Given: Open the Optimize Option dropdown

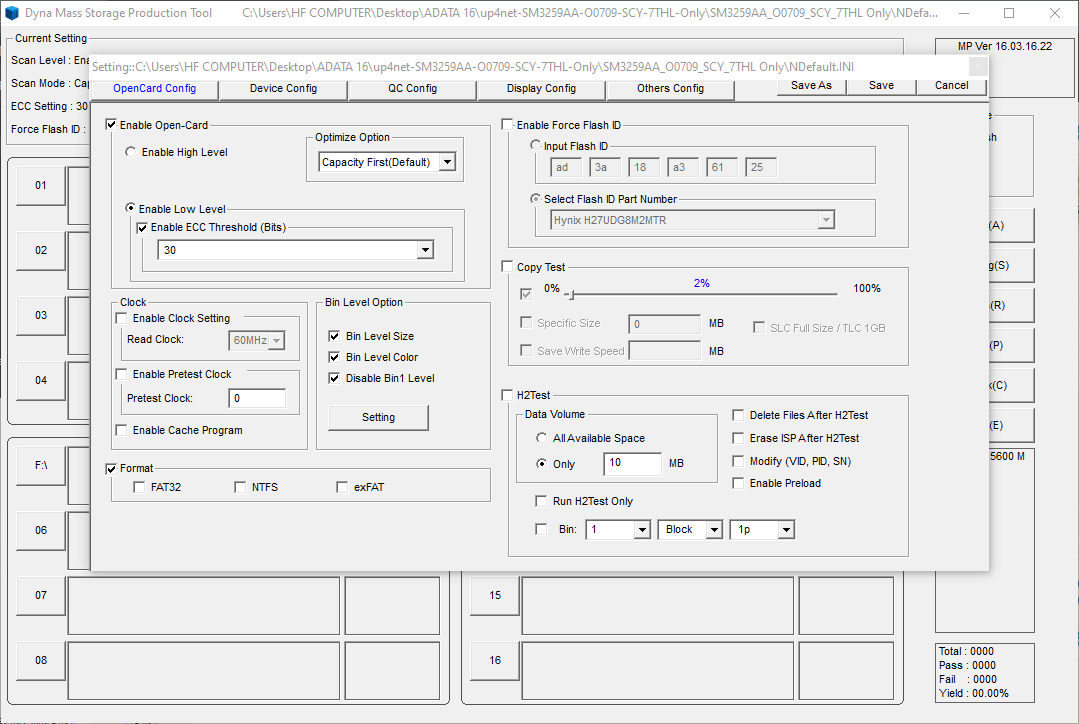Looking at the screenshot, I should click(x=447, y=162).
